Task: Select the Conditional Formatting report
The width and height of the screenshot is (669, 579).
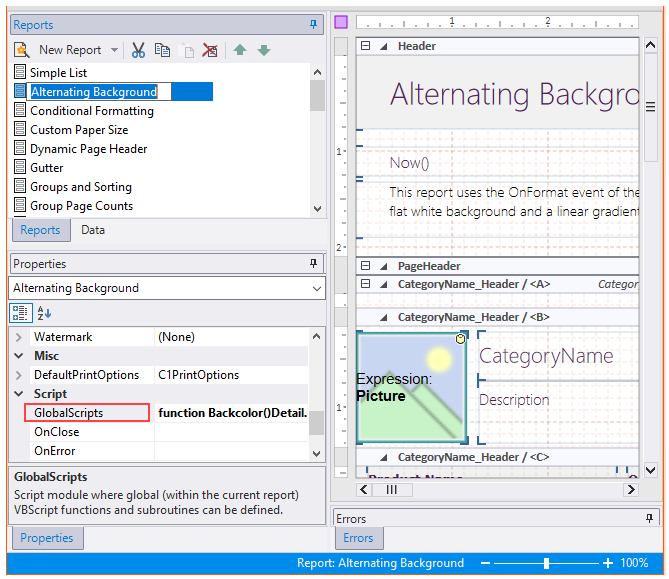Action: pos(91,111)
